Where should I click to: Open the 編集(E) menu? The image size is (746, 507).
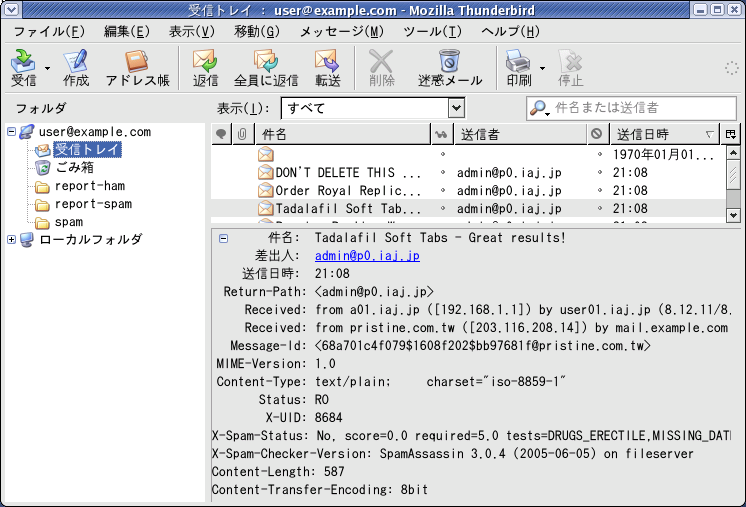coord(127,31)
